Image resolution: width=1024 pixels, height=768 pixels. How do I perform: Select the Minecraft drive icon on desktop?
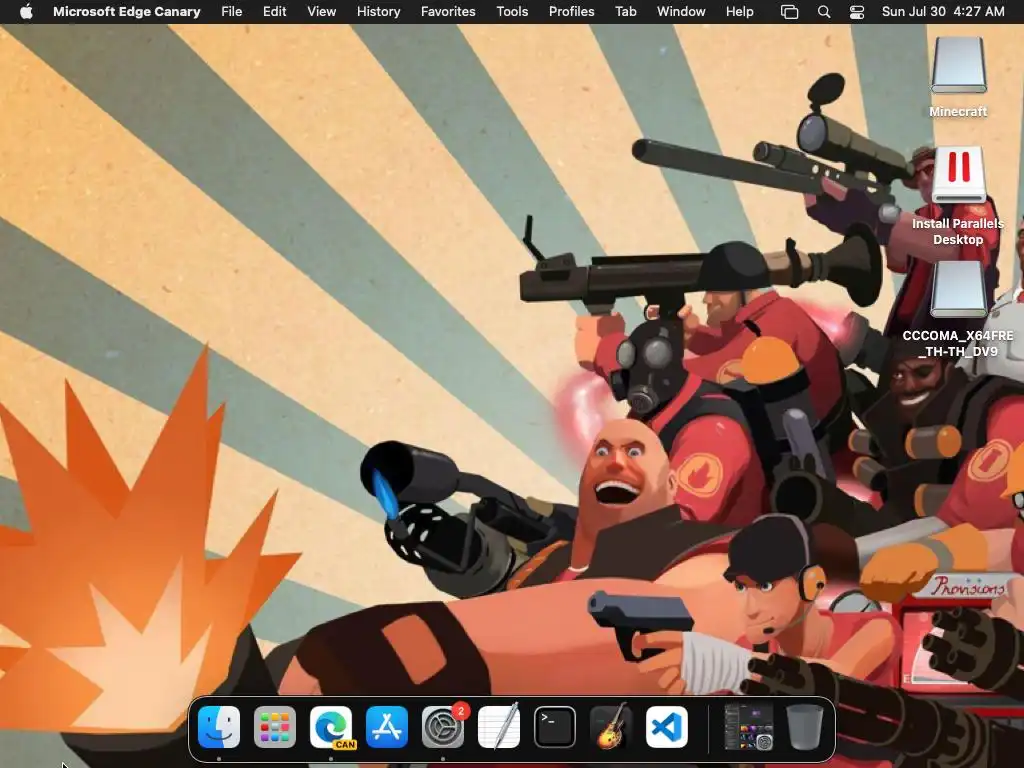[x=958, y=65]
